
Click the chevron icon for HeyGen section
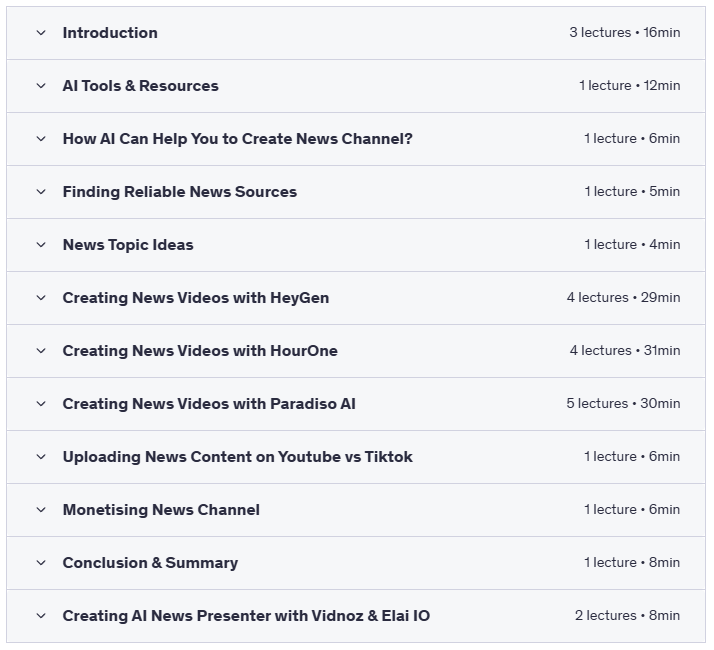click(41, 298)
